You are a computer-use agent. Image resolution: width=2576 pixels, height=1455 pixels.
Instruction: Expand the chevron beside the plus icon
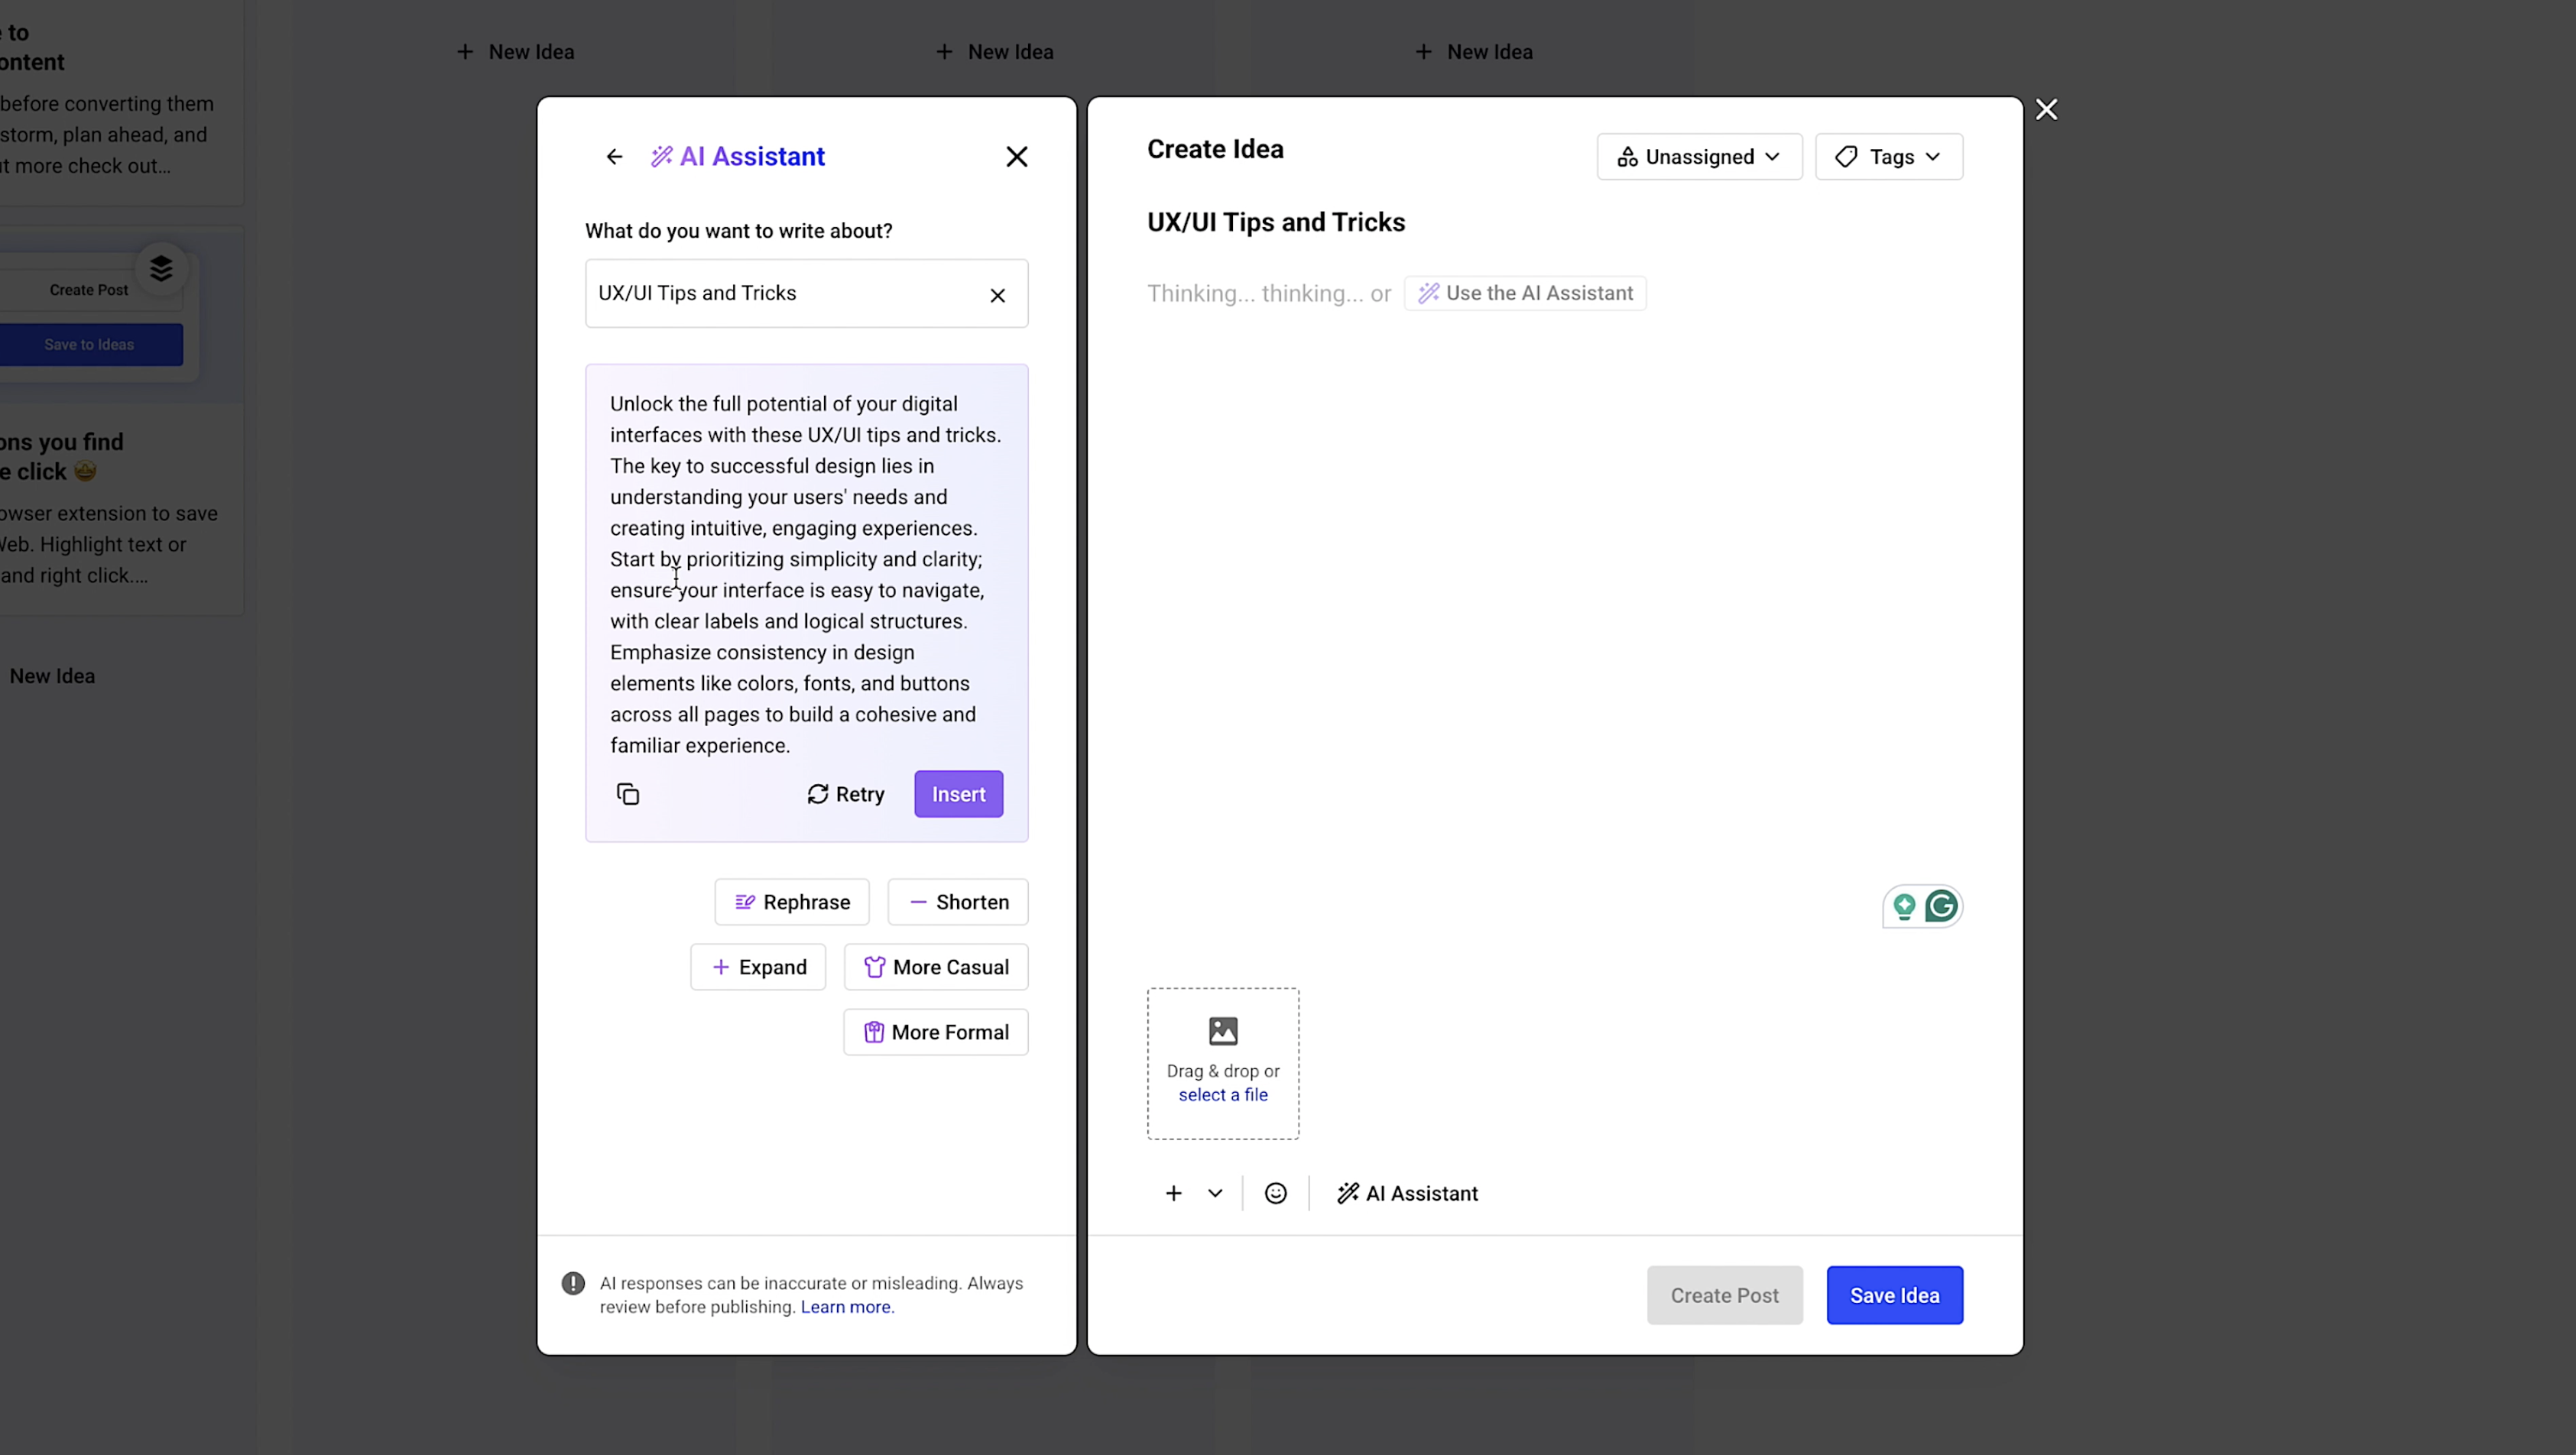point(1215,1193)
